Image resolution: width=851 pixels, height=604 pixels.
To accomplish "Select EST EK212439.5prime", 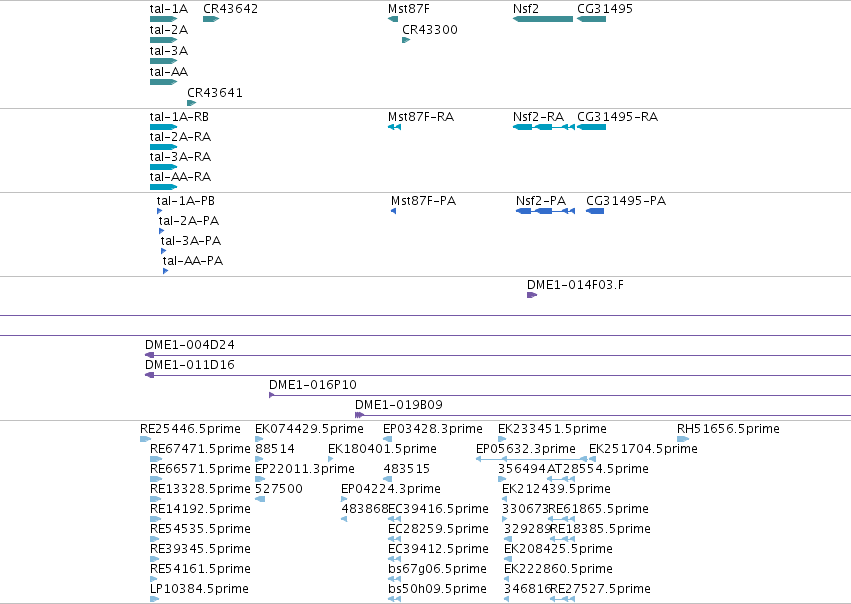I will 505,499.
